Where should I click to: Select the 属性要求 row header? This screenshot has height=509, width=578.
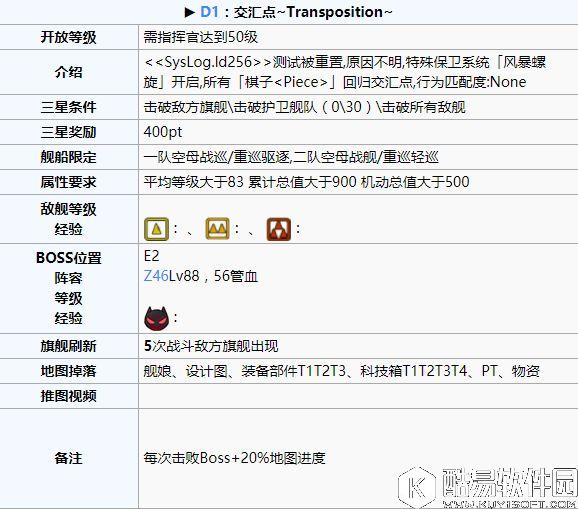click(69, 182)
